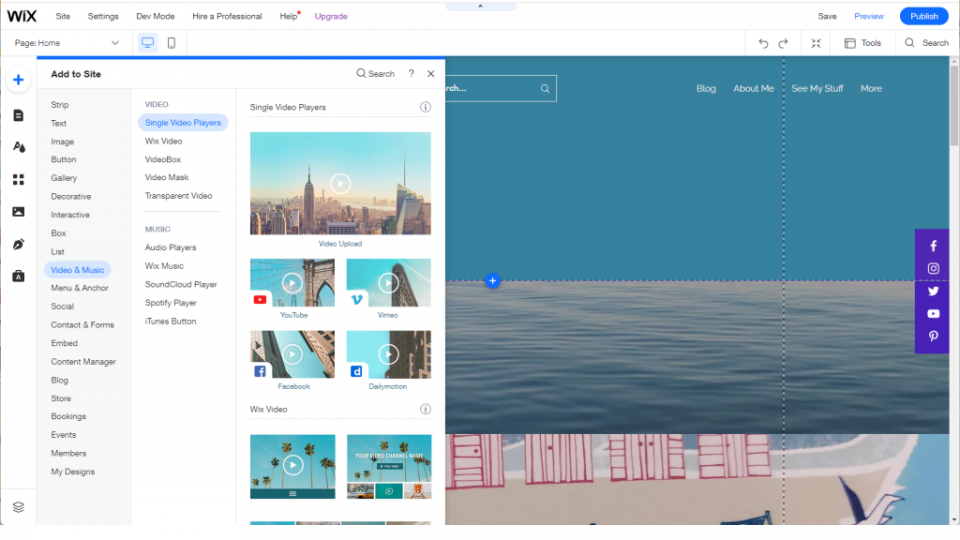Open the Tools panel button
Screen dimensions: 960x540
(x=863, y=43)
